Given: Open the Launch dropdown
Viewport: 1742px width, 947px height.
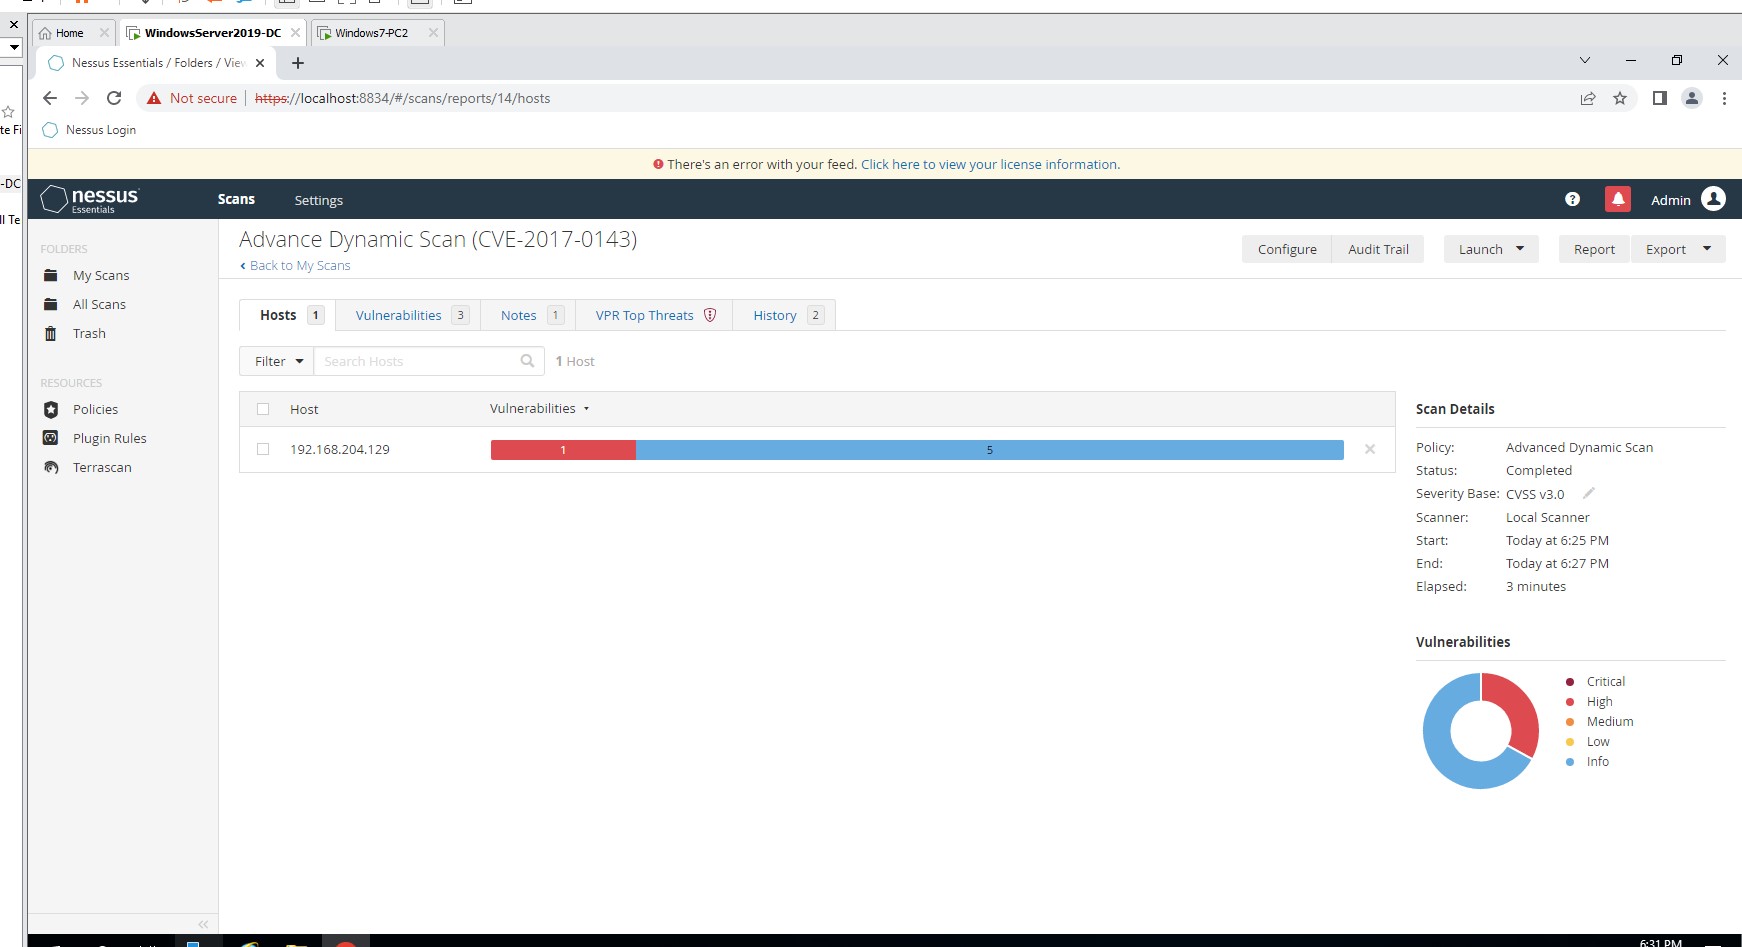Looking at the screenshot, I should point(1491,249).
